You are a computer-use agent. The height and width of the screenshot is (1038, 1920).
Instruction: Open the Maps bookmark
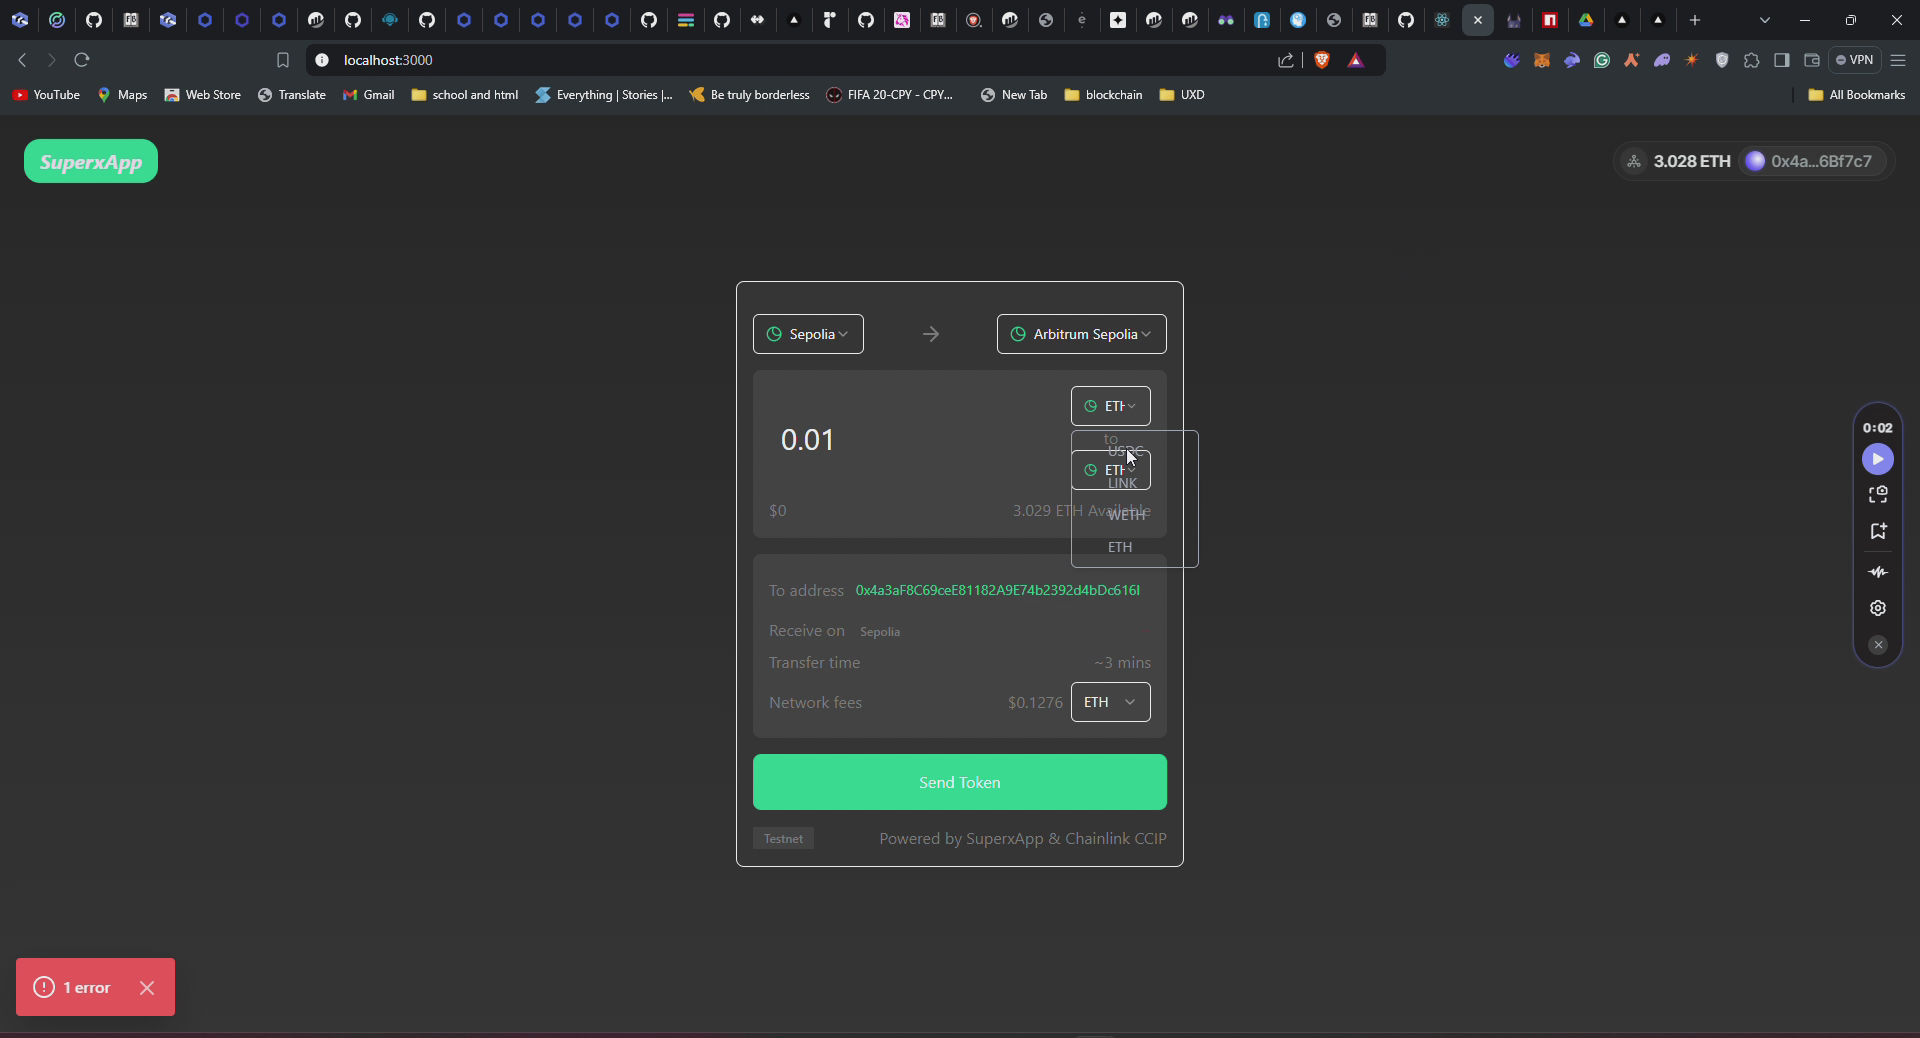click(x=122, y=95)
